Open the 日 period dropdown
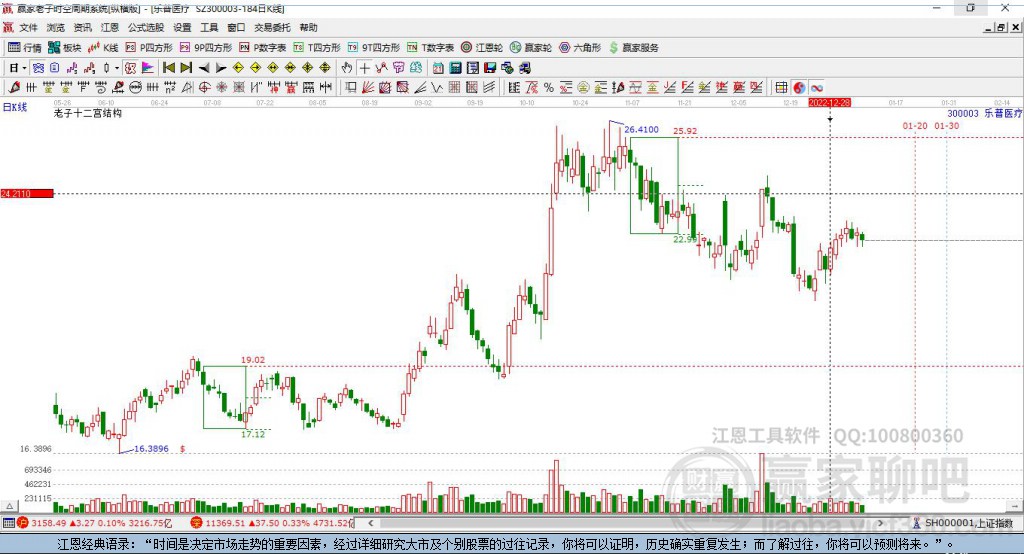The image size is (1024, 554). [17, 68]
